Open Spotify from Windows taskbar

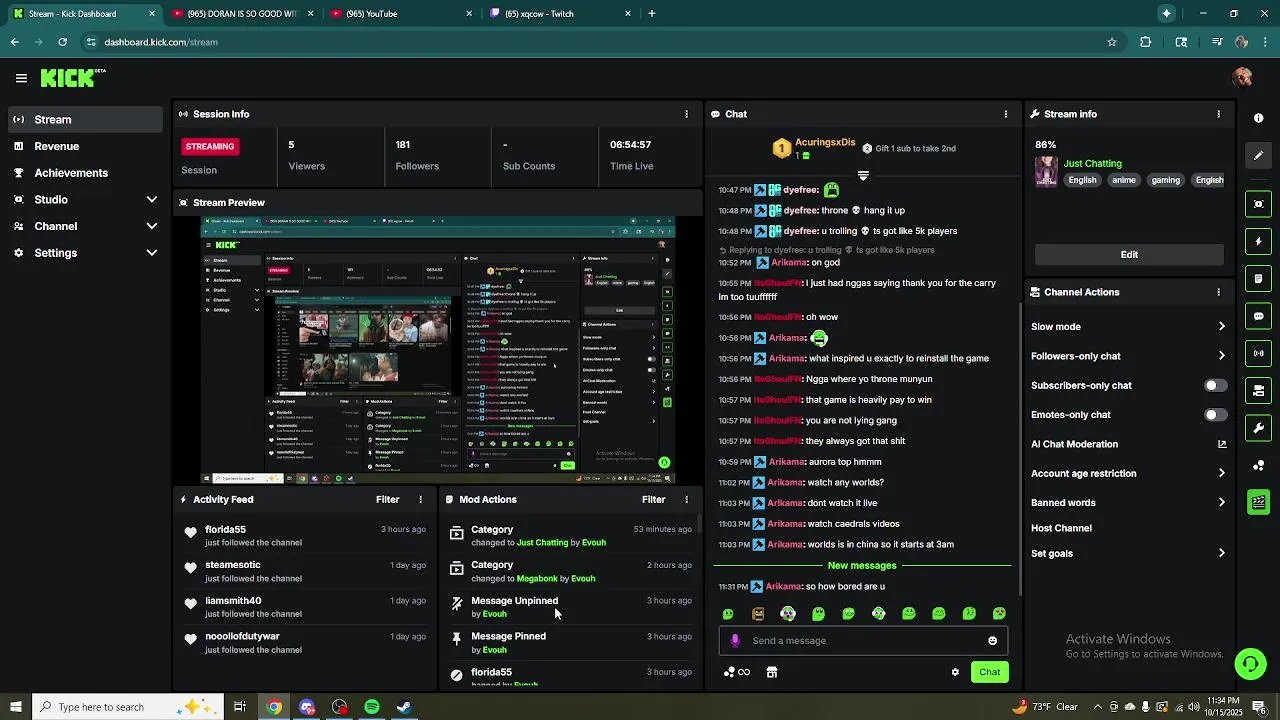point(372,707)
